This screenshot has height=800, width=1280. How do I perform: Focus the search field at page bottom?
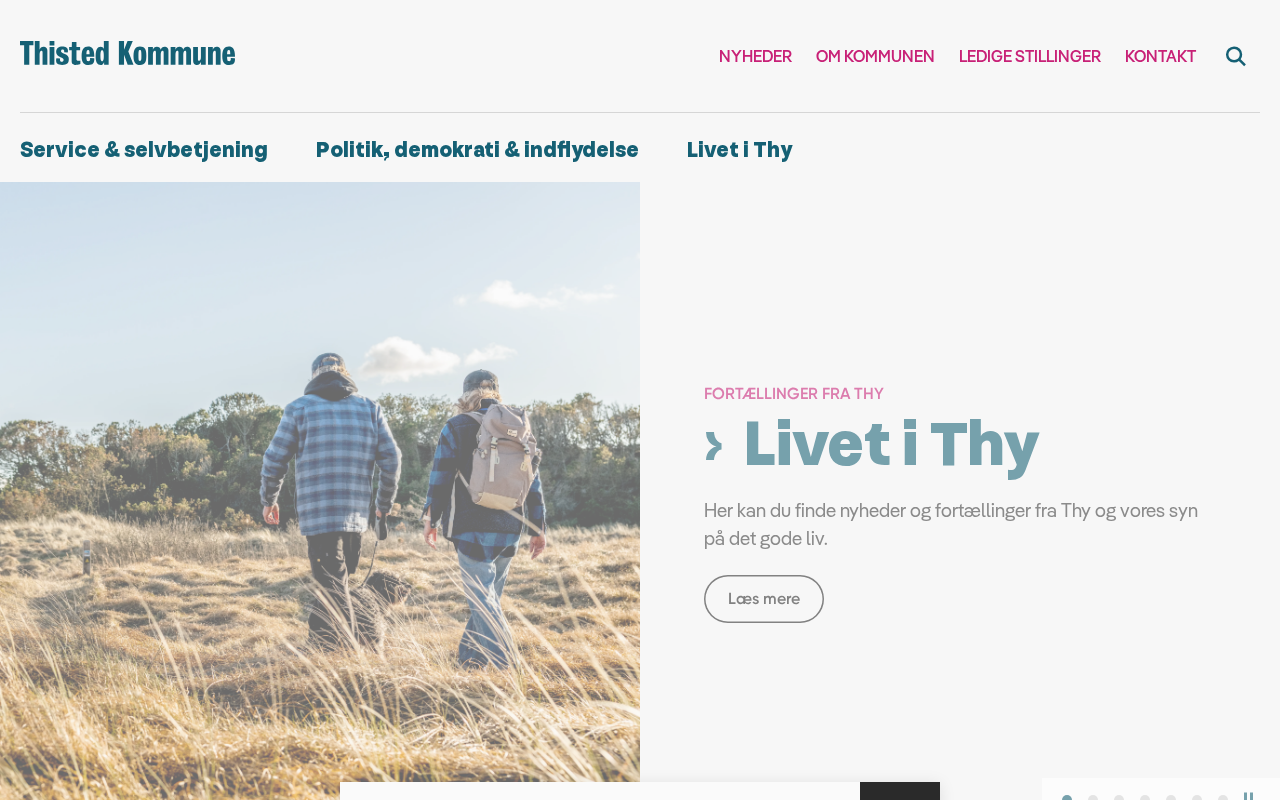[600, 791]
